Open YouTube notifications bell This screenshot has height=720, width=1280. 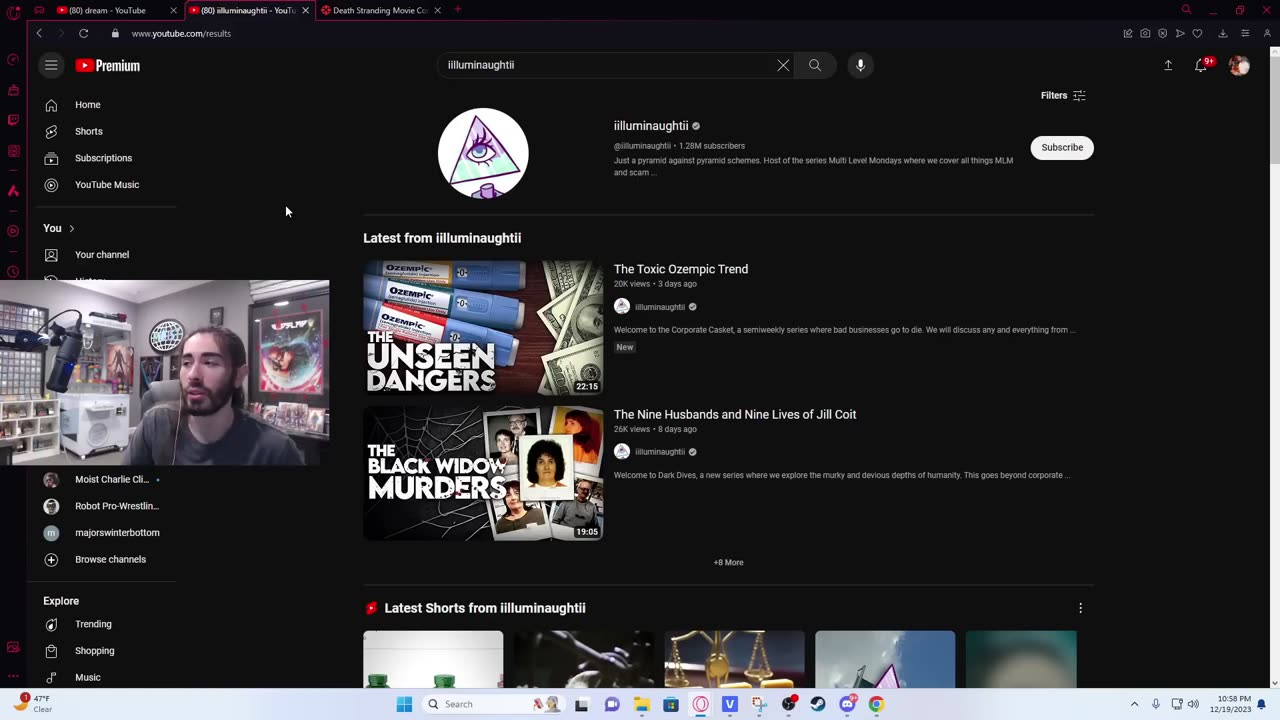pos(1201,65)
